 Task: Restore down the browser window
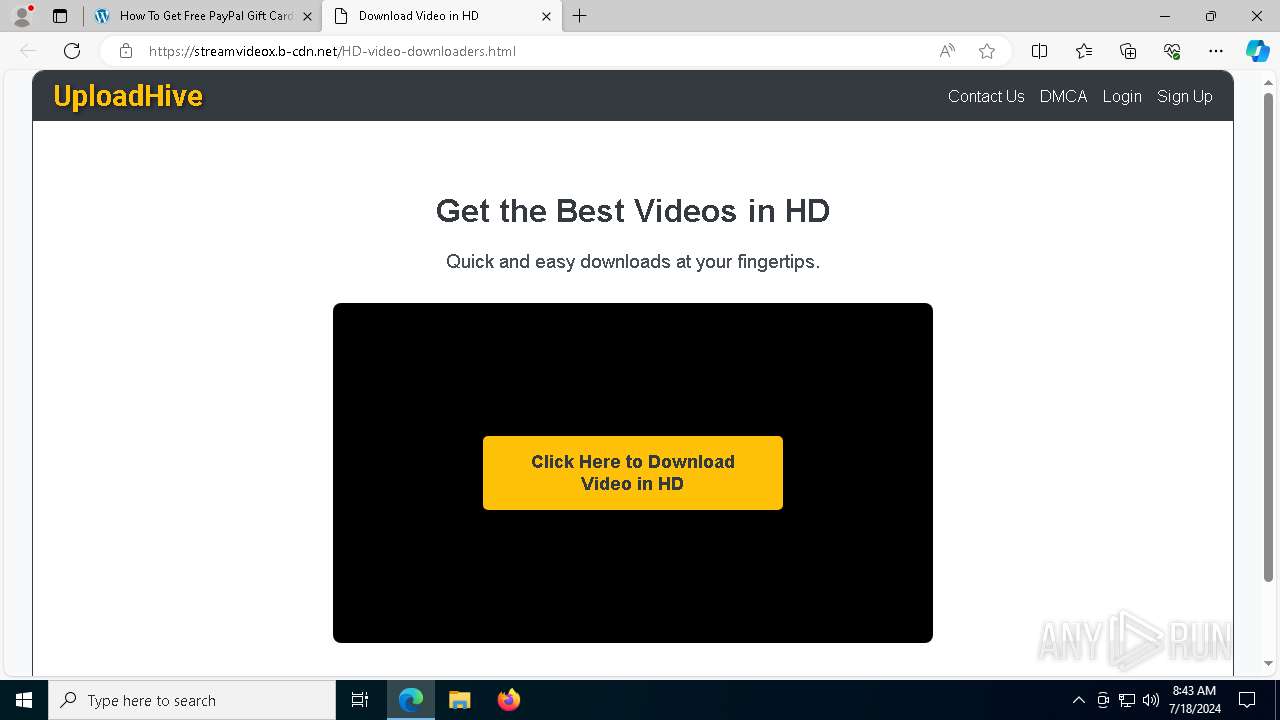1211,16
